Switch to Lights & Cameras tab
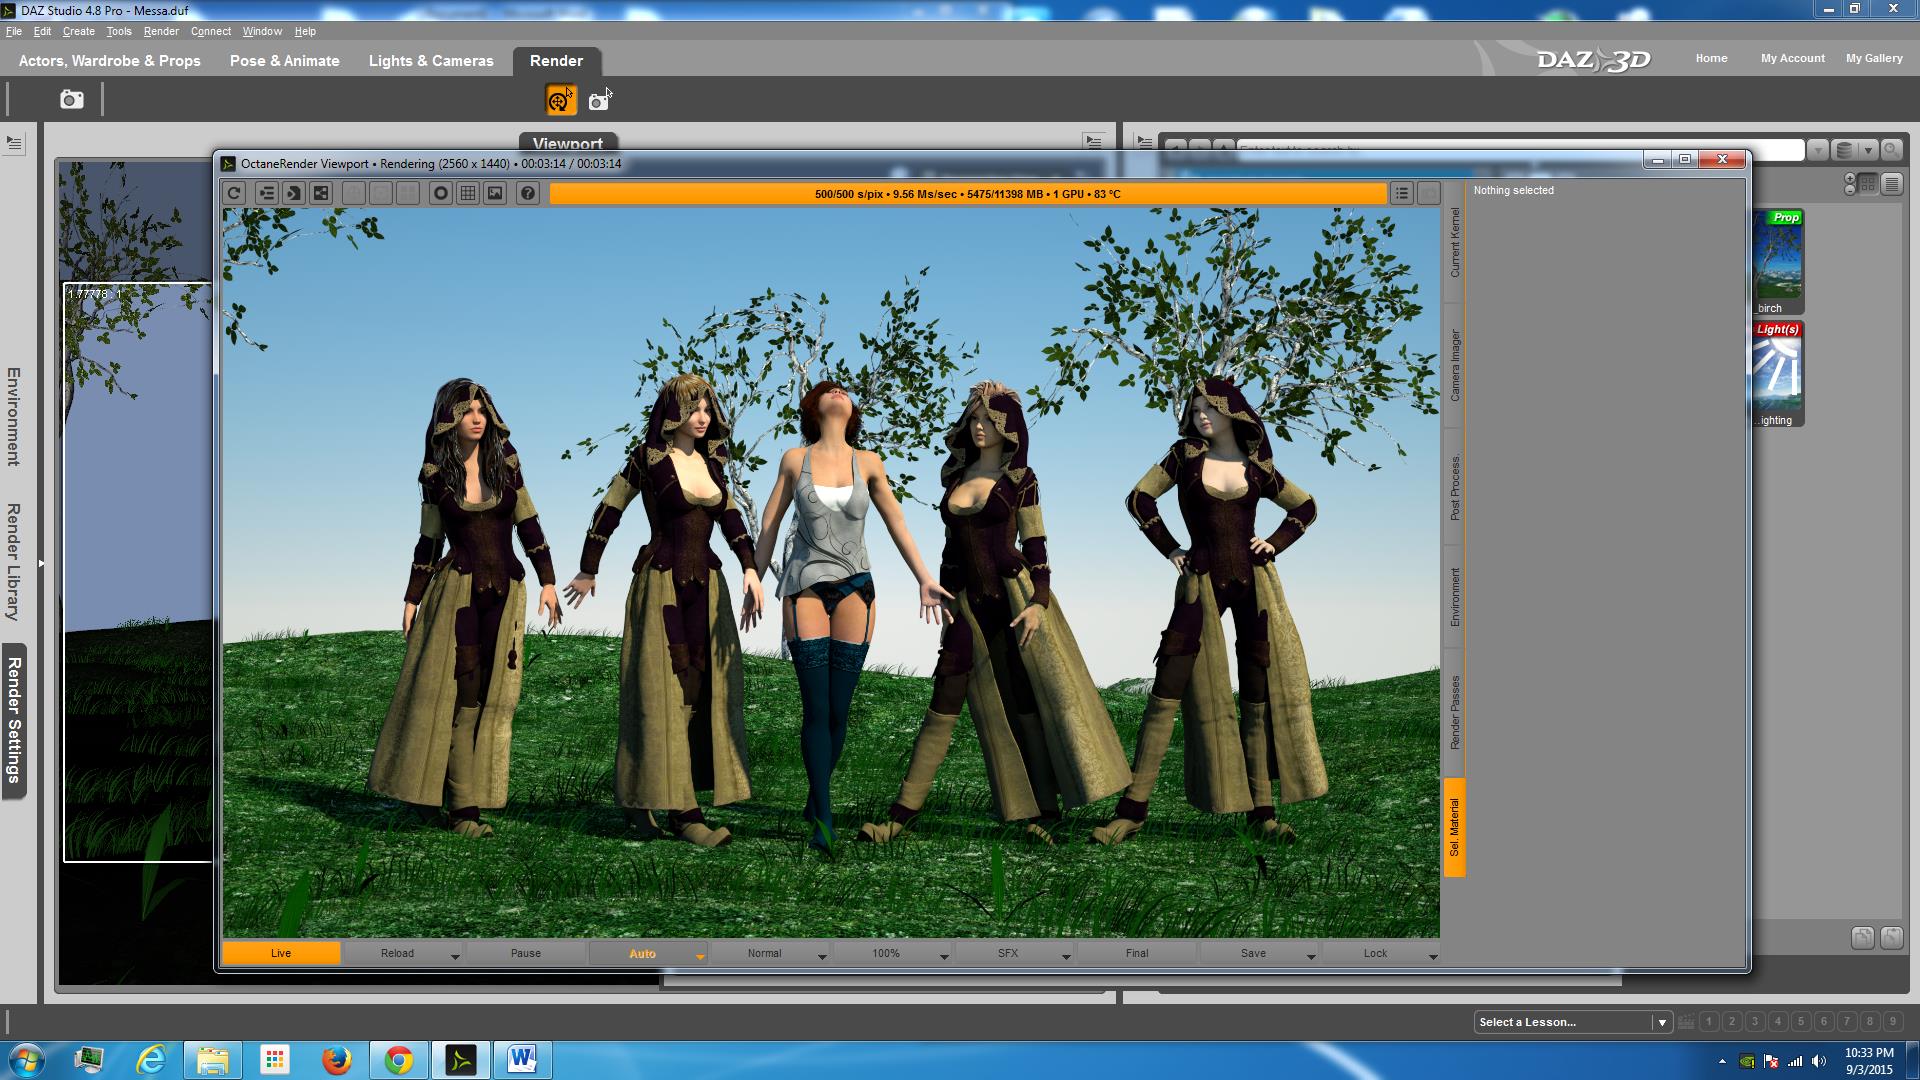Image resolution: width=1920 pixels, height=1080 pixels. point(431,61)
